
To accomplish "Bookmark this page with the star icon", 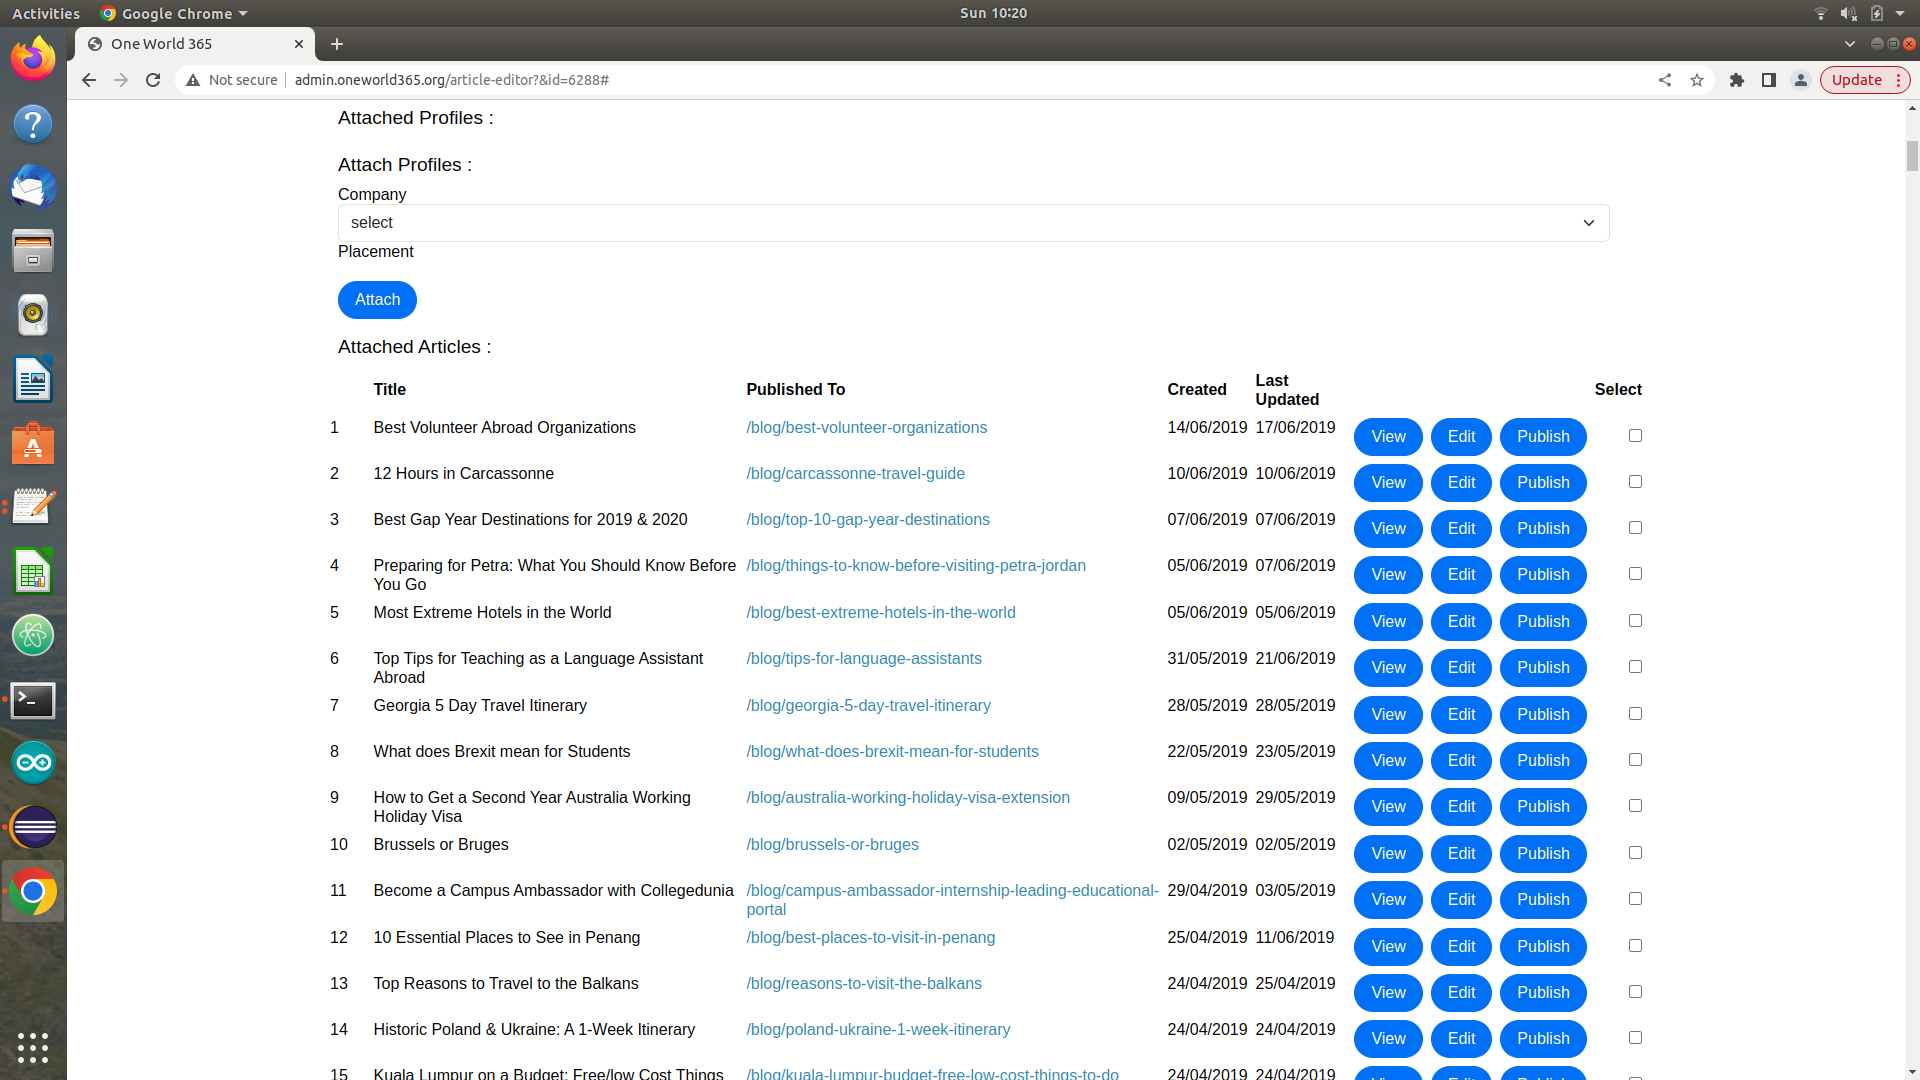I will 1697,80.
